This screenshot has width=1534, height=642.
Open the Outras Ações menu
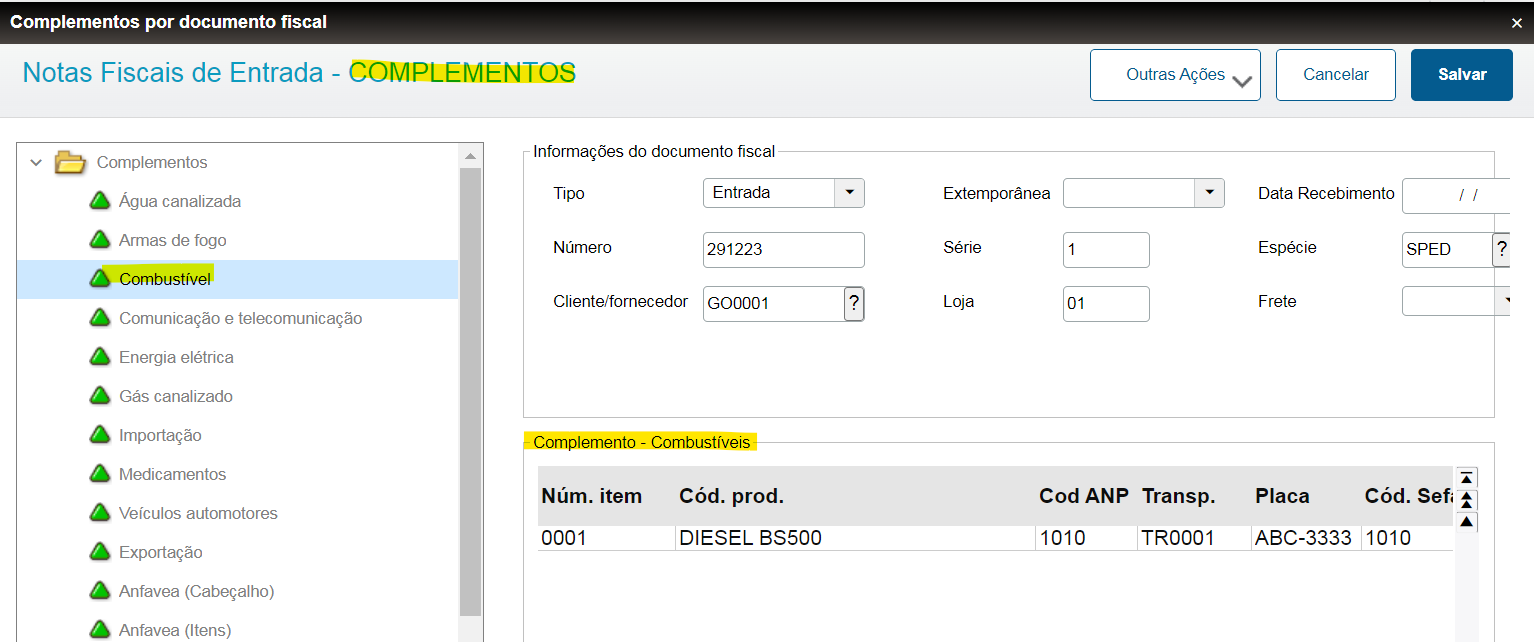pyautogui.click(x=1175, y=74)
